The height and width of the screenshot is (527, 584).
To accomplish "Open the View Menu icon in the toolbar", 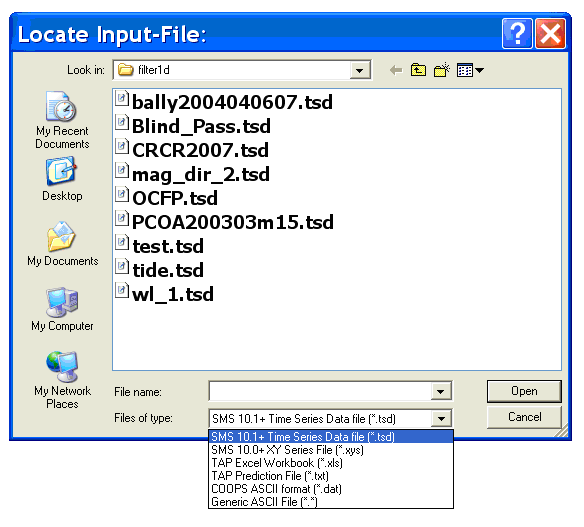I will point(470,70).
